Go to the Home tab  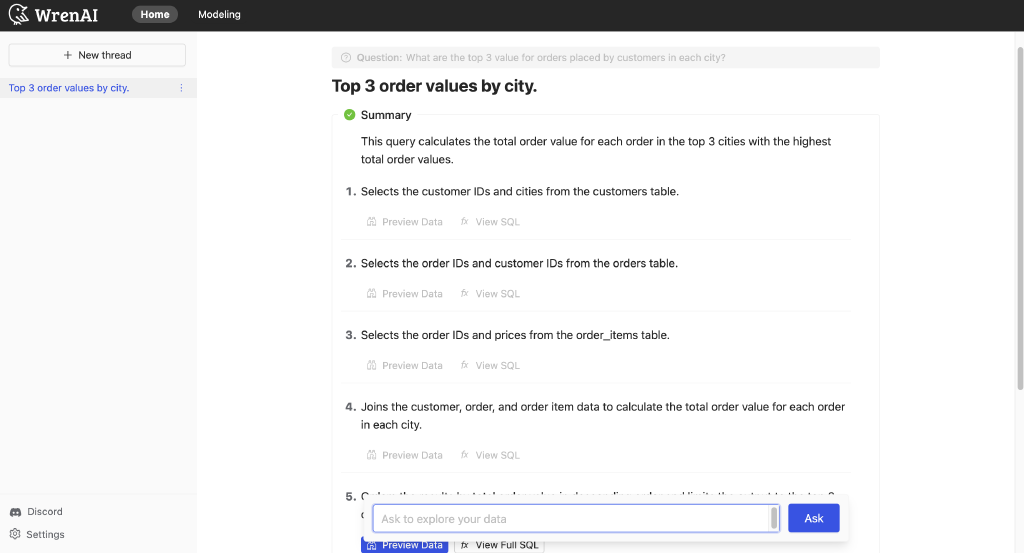[154, 15]
